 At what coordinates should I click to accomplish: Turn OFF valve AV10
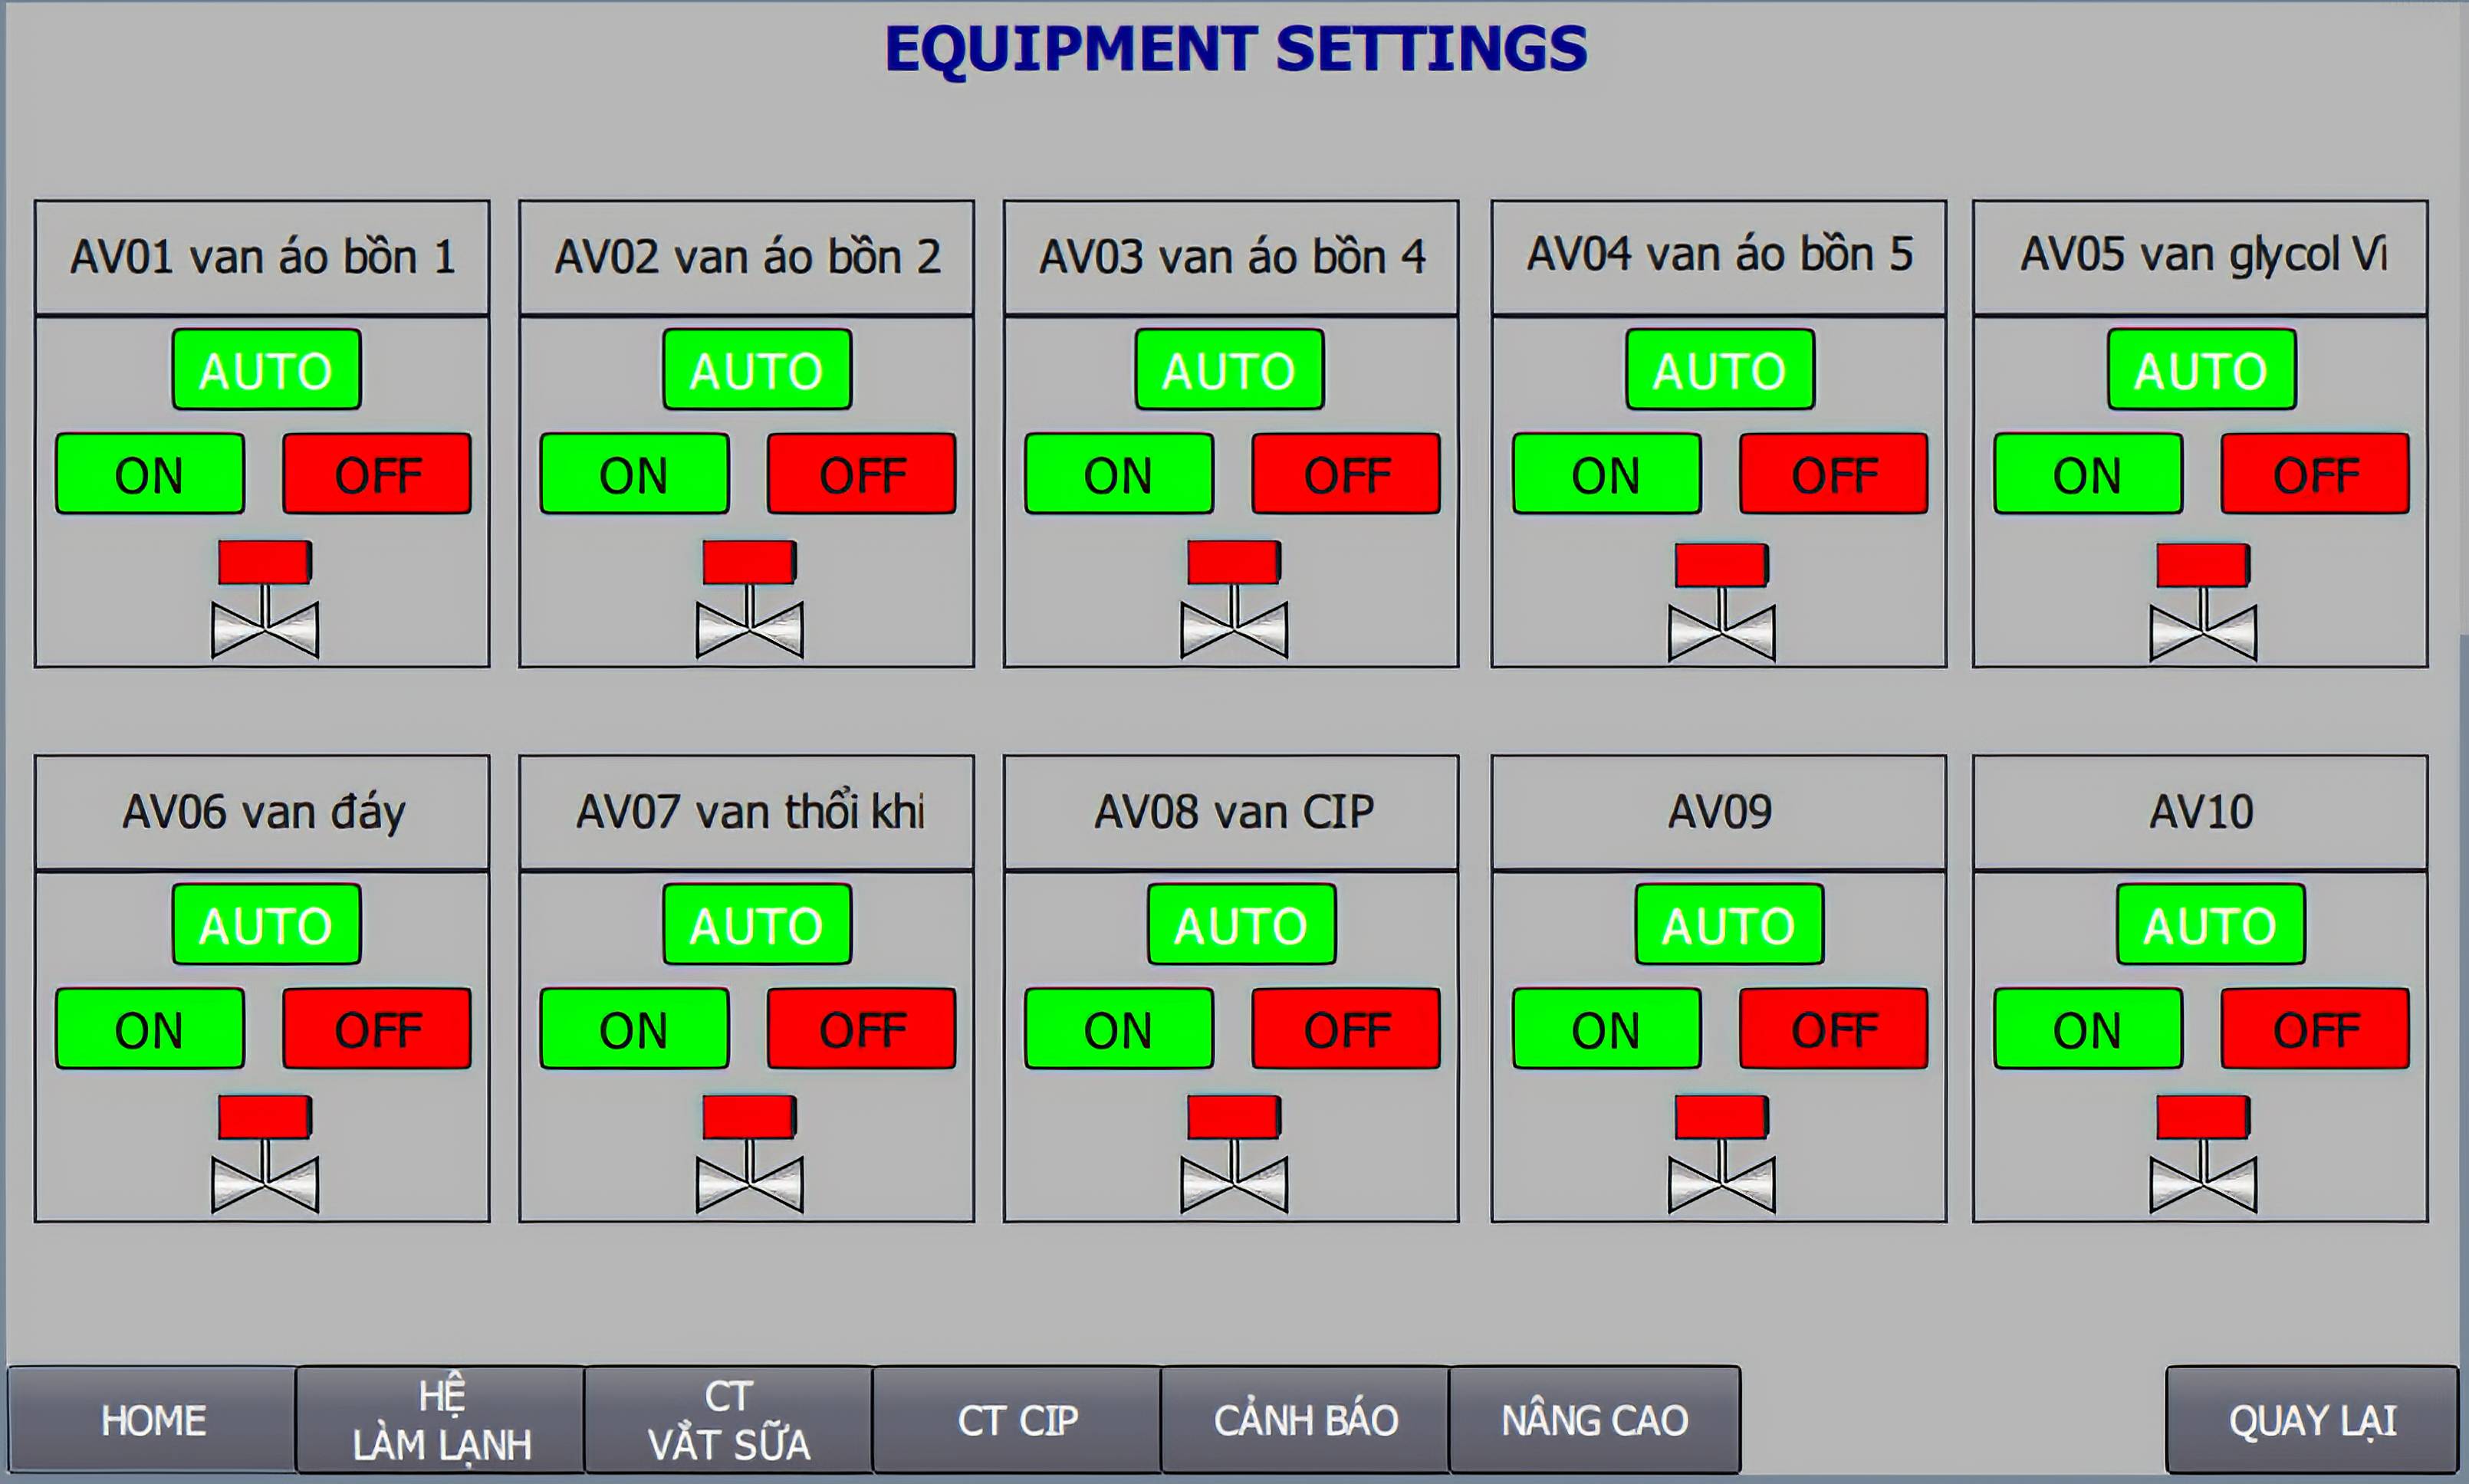click(2316, 1029)
